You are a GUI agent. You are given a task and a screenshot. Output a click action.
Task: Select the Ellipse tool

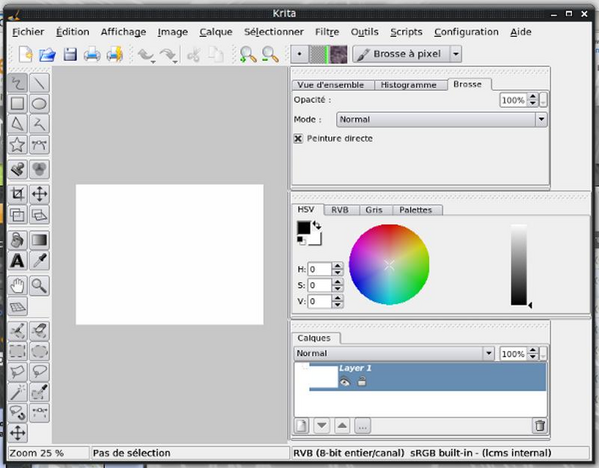(x=39, y=104)
